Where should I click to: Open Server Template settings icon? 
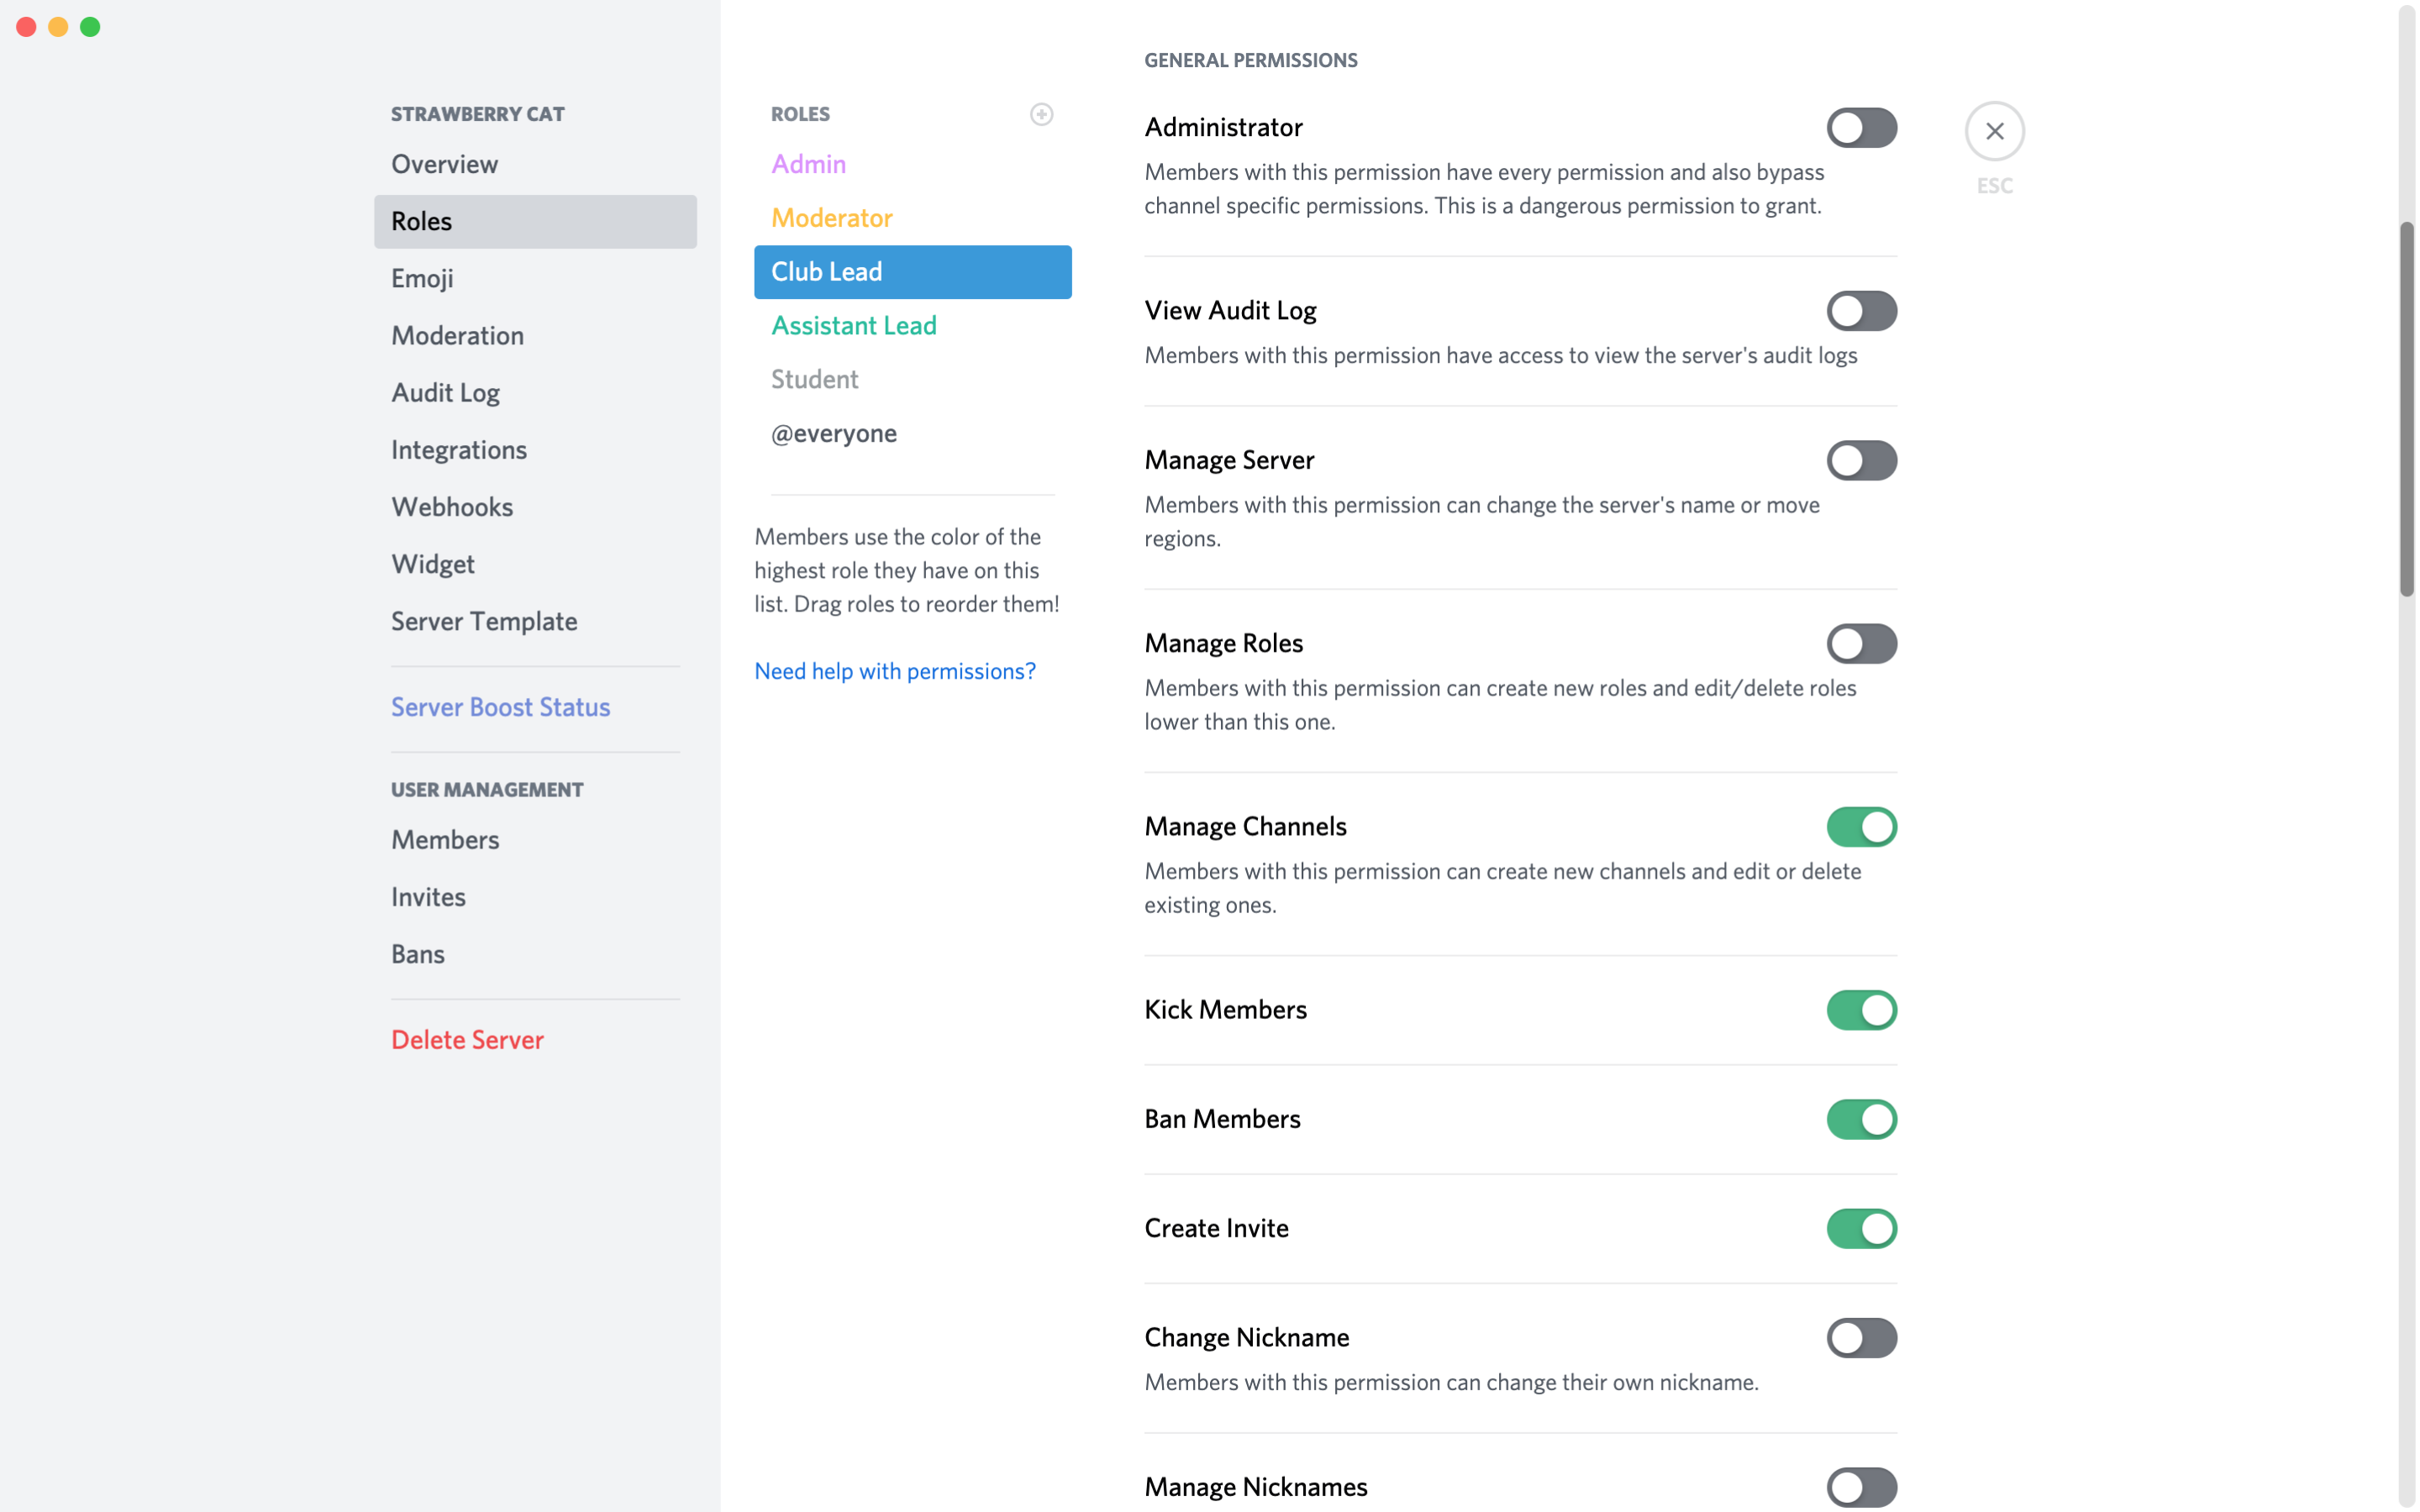tap(484, 620)
